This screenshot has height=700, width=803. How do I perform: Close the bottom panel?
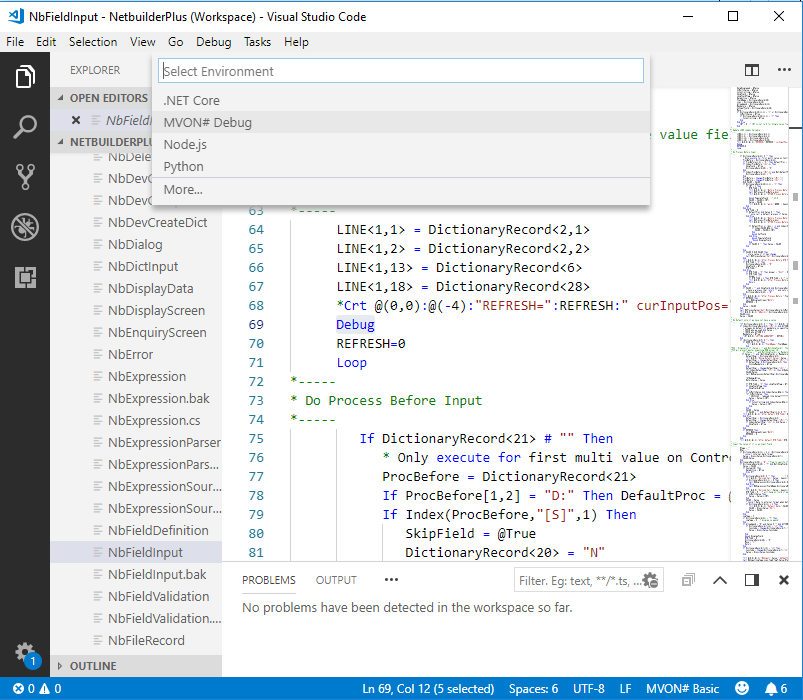point(784,580)
